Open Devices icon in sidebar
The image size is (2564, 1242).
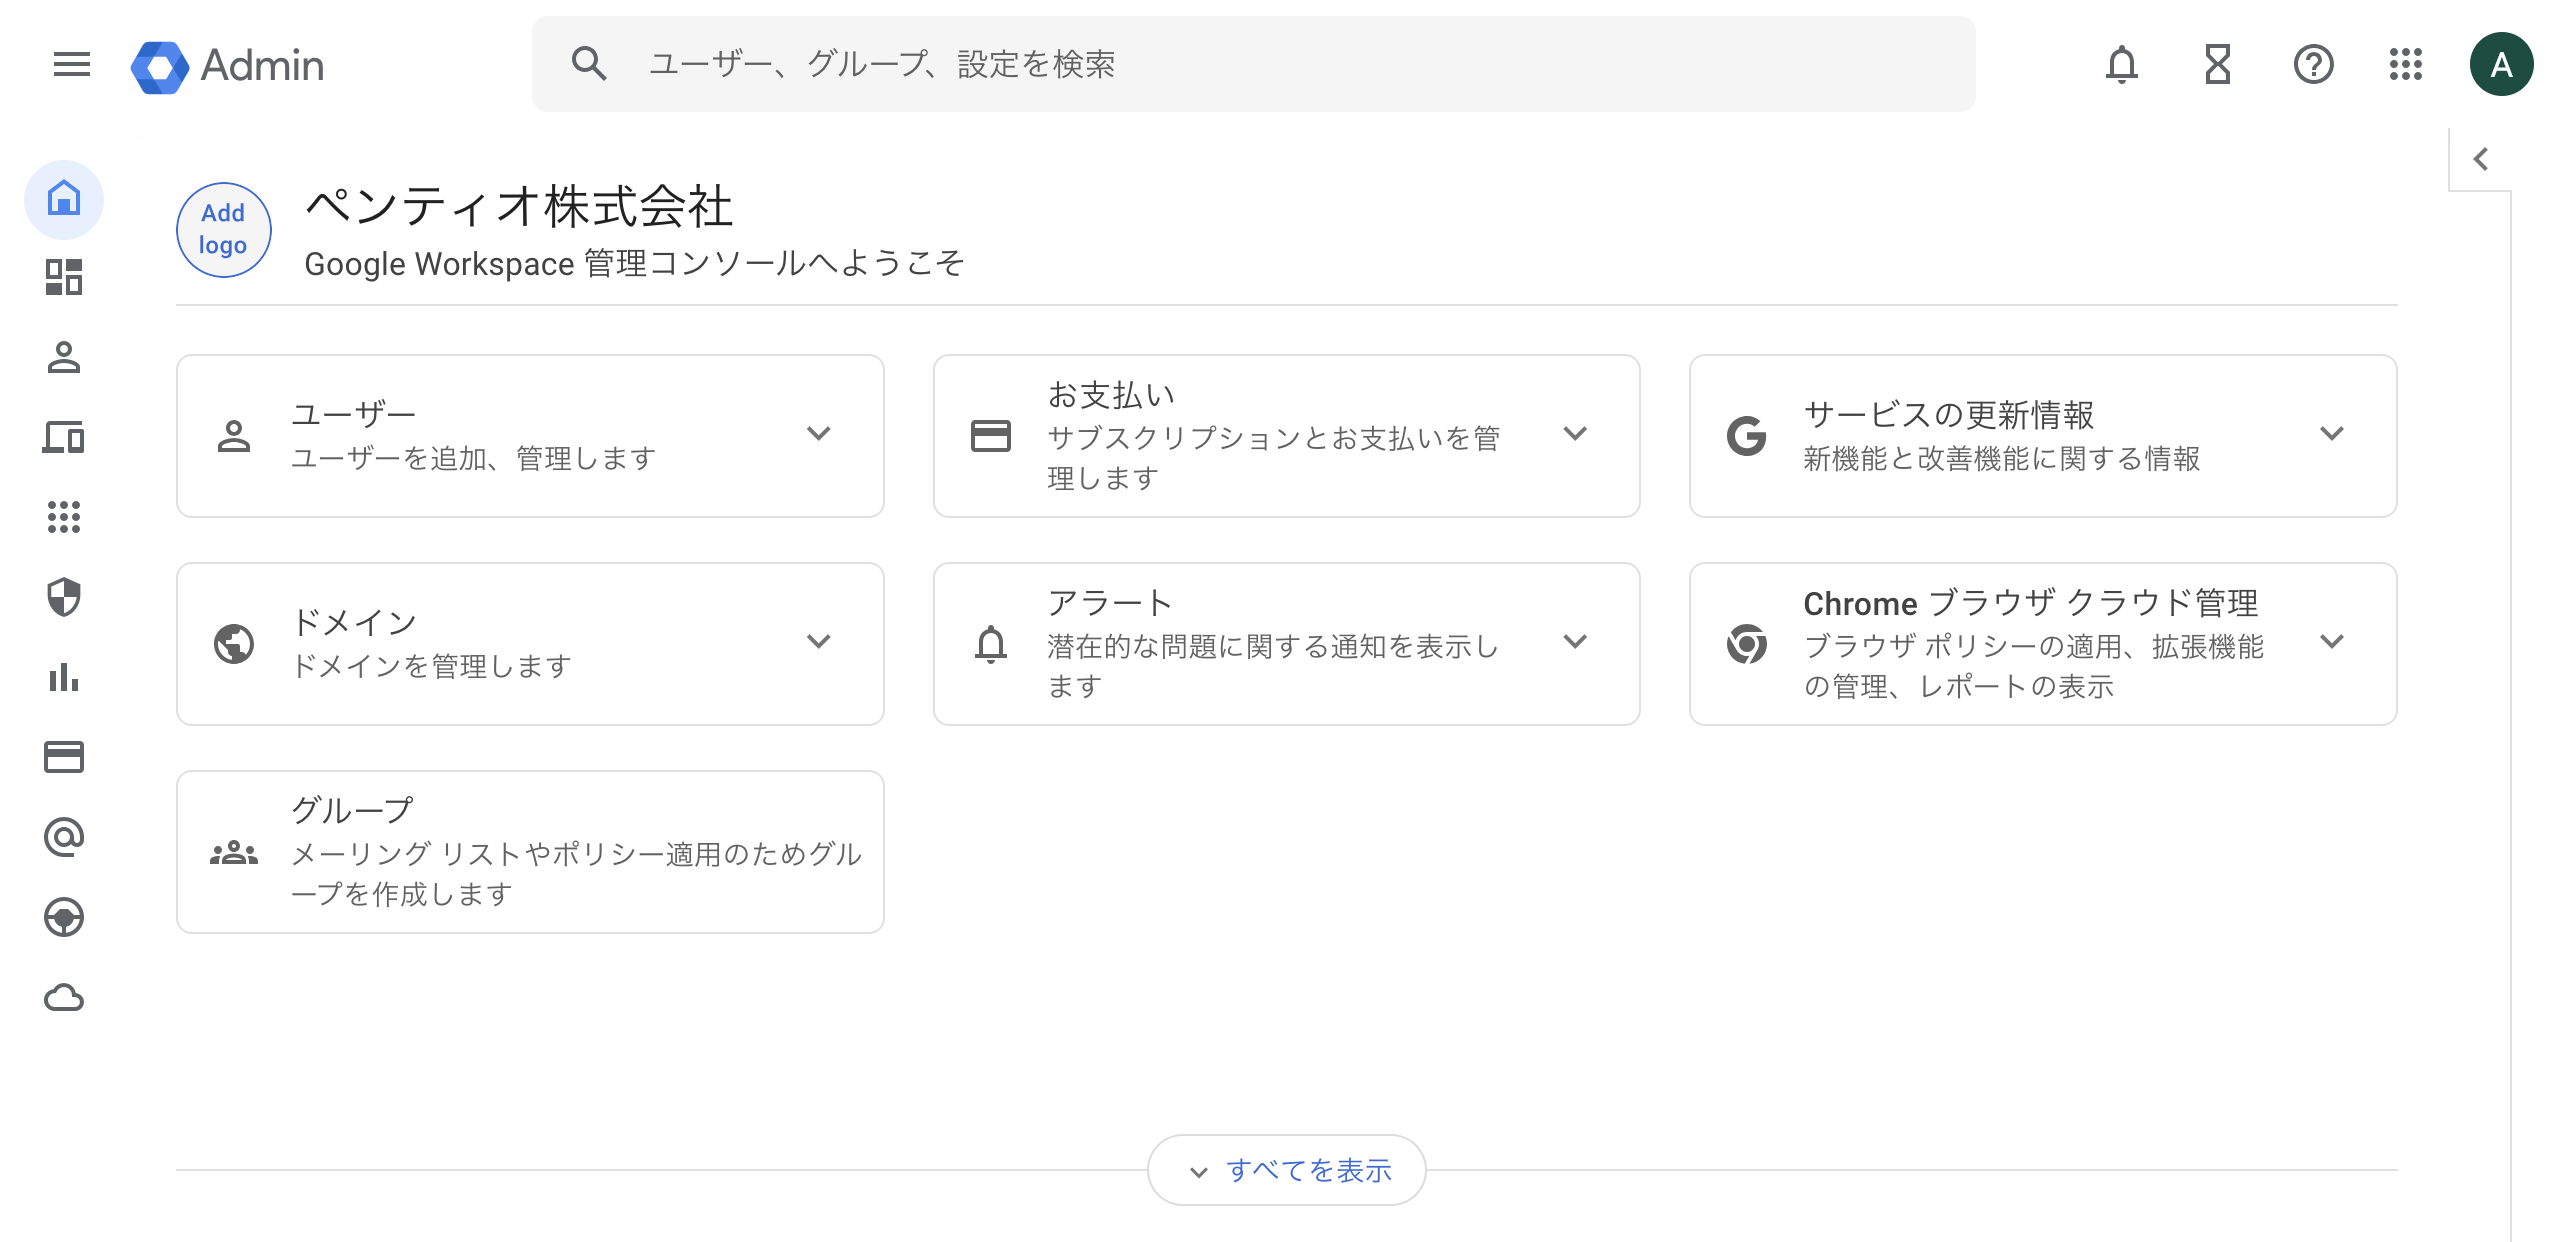[64, 437]
